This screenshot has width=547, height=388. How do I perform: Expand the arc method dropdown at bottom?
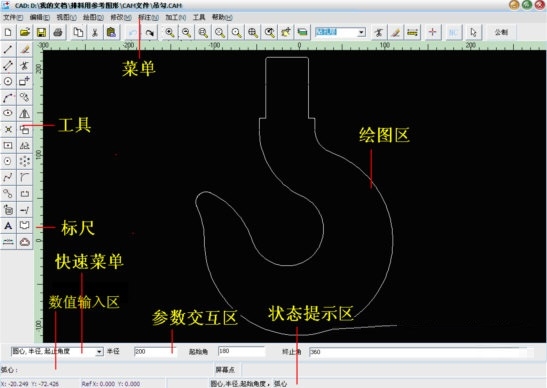[99, 351]
